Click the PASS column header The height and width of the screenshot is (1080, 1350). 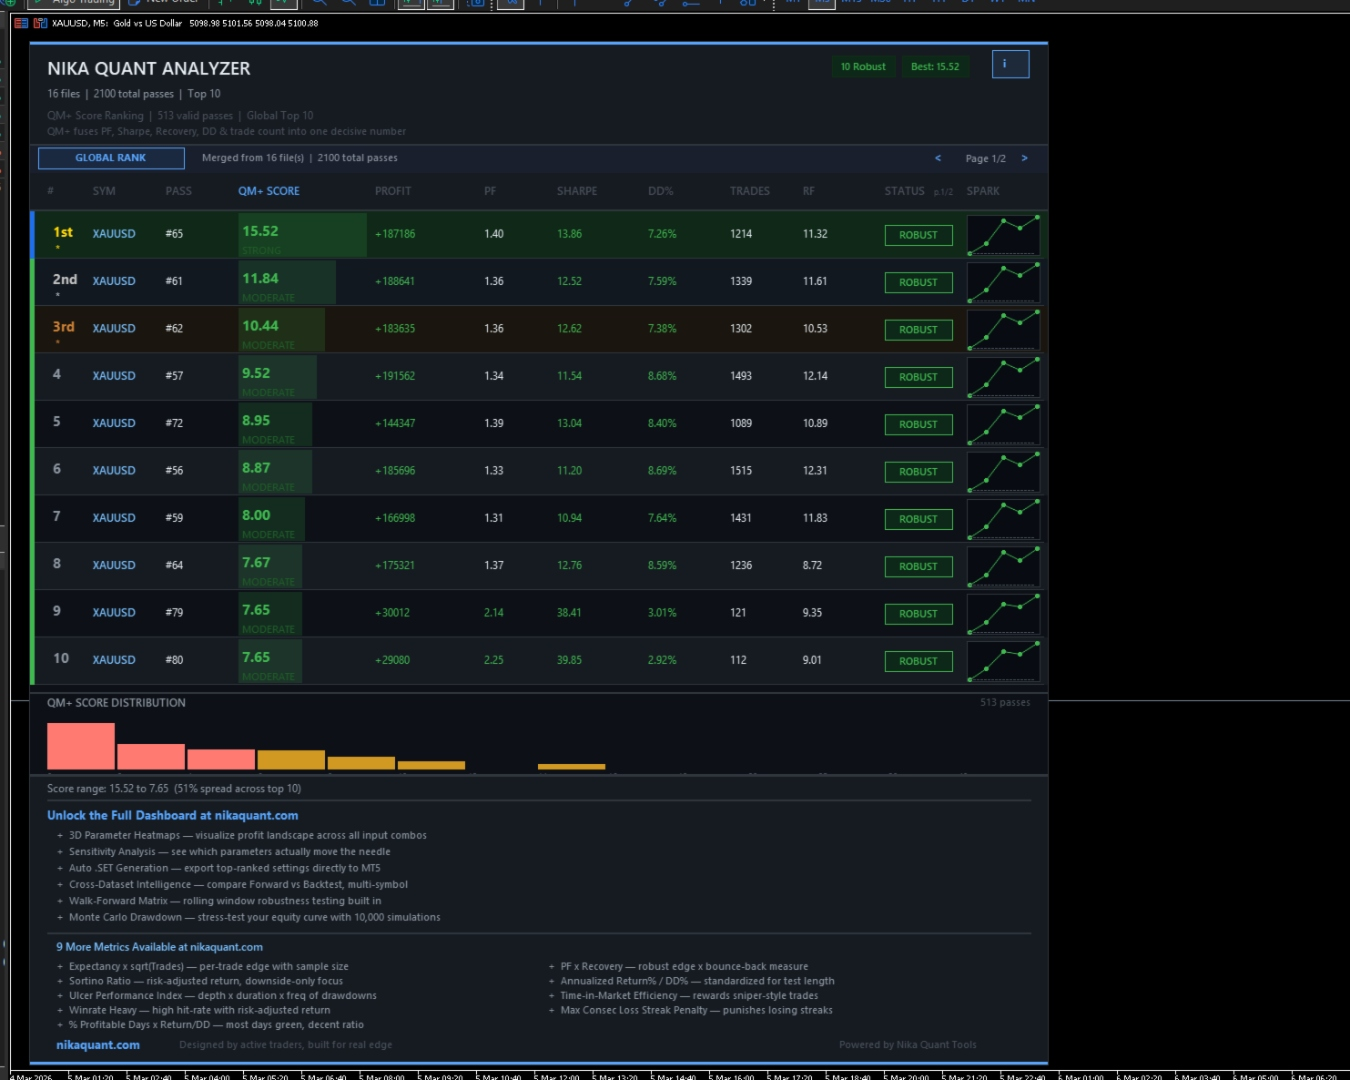[179, 191]
